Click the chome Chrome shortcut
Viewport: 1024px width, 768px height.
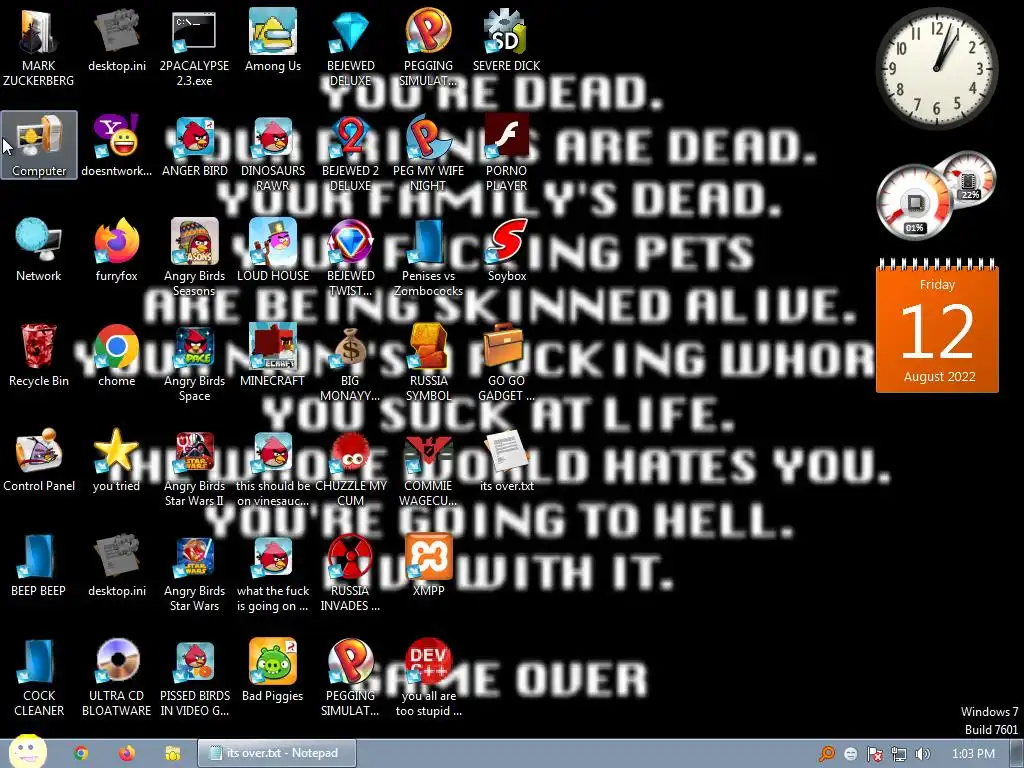click(x=116, y=355)
